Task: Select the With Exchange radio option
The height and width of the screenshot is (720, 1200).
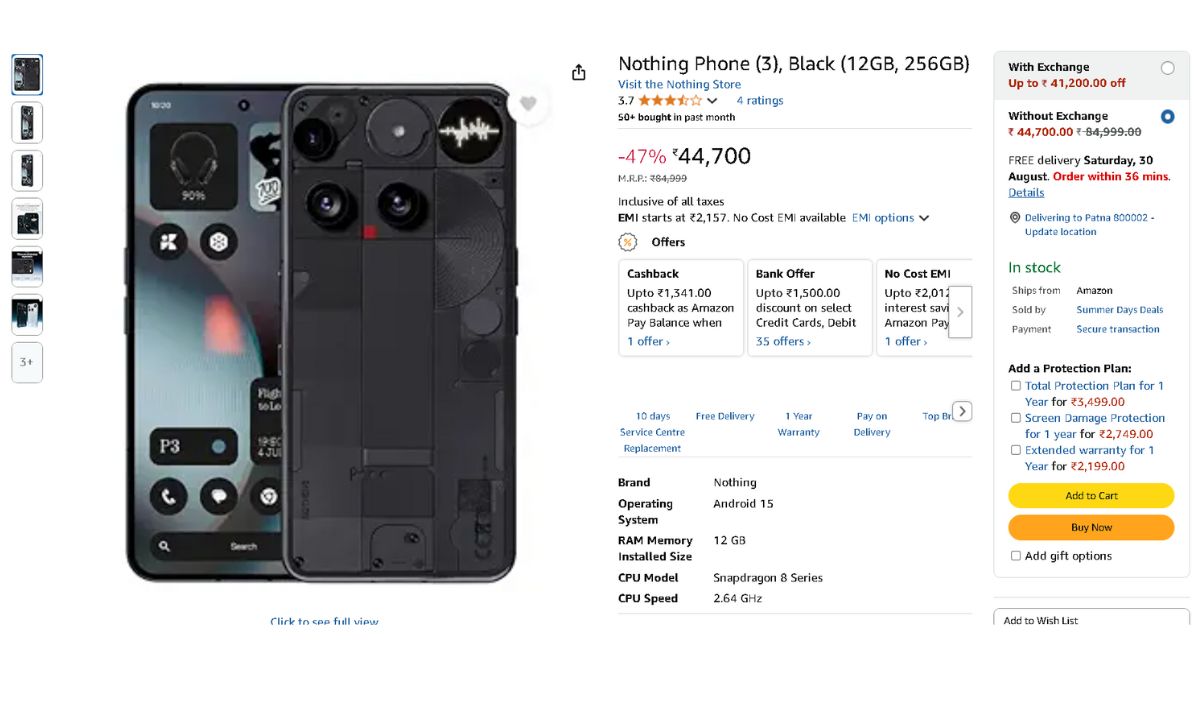Action: click(1167, 68)
